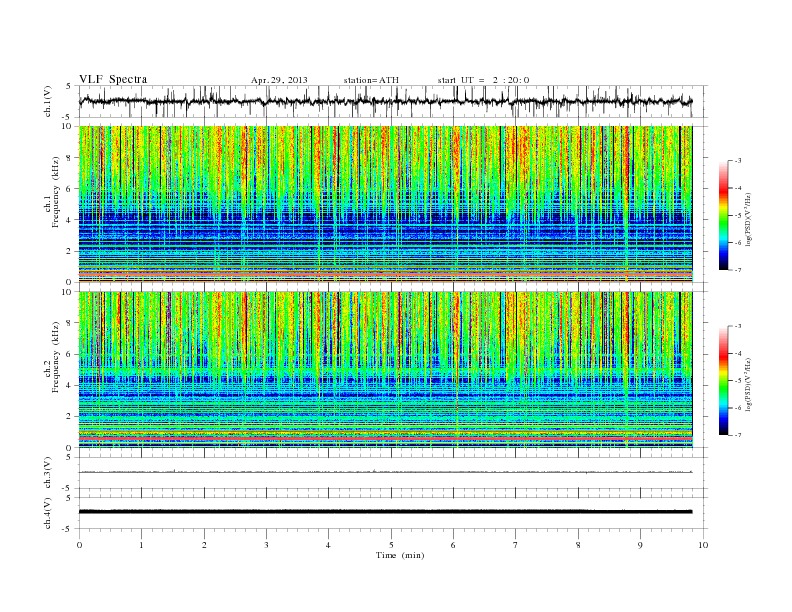
Task: Click the 'ch.4(V)' axis label
Action: [48, 513]
